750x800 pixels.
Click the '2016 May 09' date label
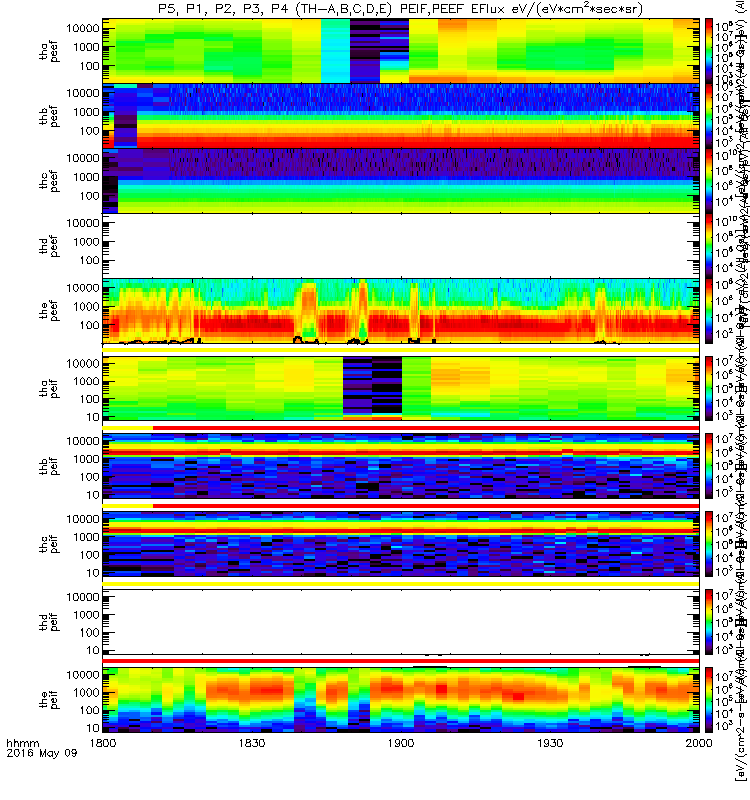[x=42, y=753]
